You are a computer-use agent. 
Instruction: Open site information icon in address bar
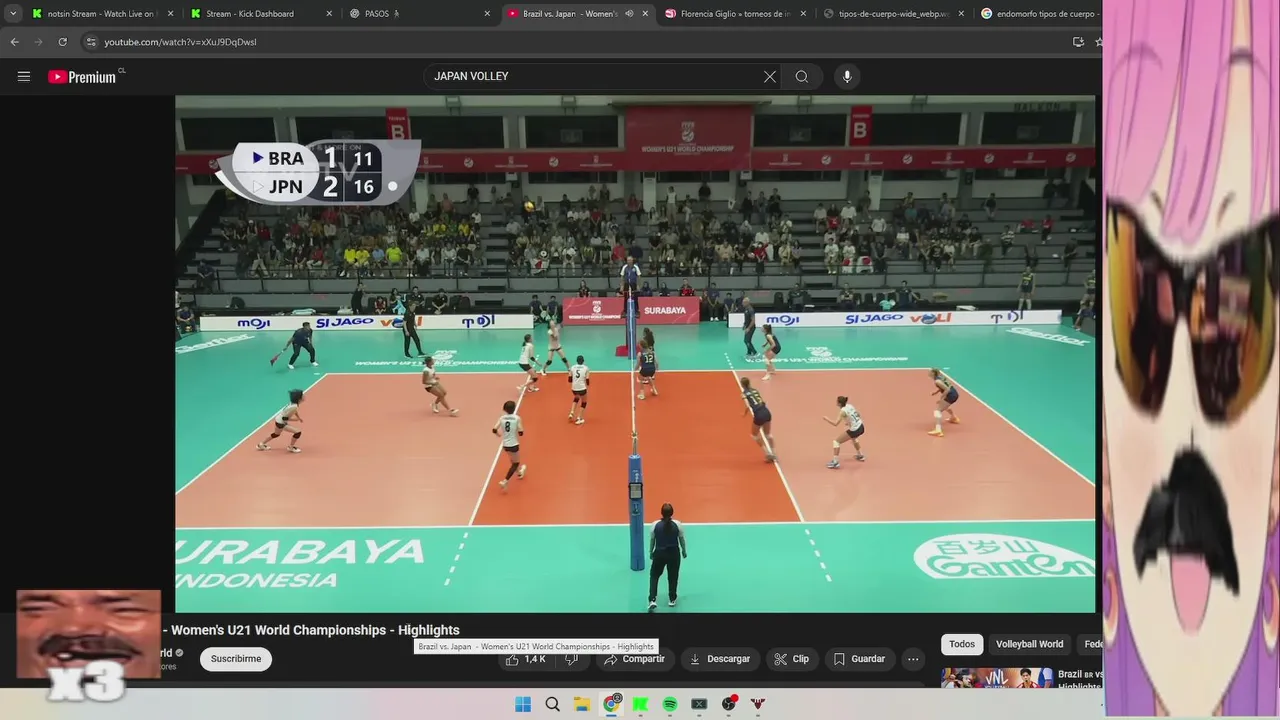click(x=91, y=42)
